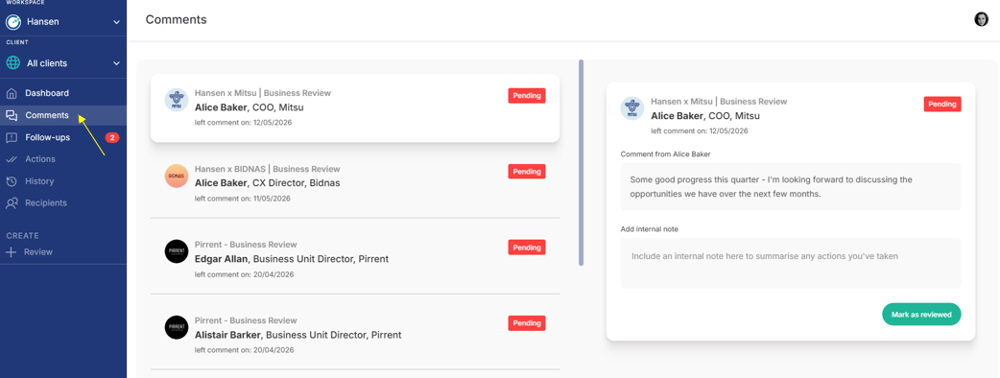Viewport: 1000px width, 378px height.
Task: Select Alice Baker, CX Director, Bidnas comment
Action: [x=355, y=184]
